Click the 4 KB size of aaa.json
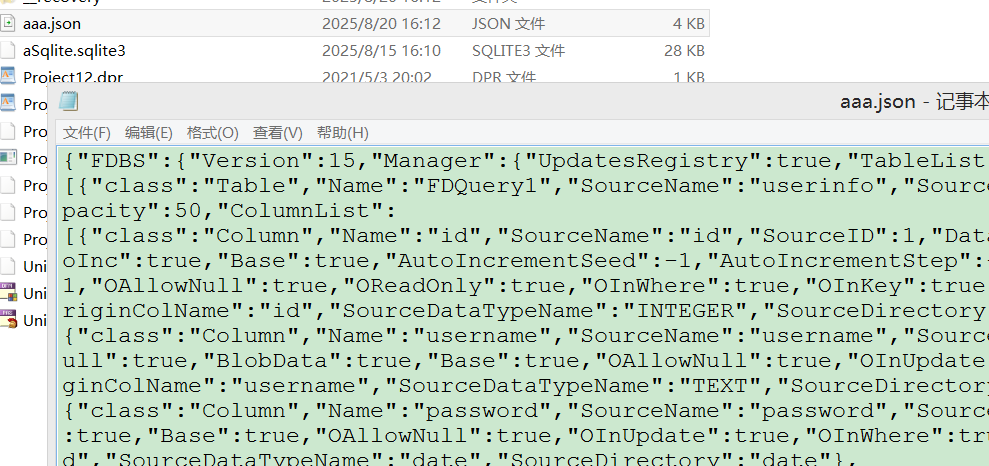Screen dimensions: 989x466 (689, 24)
